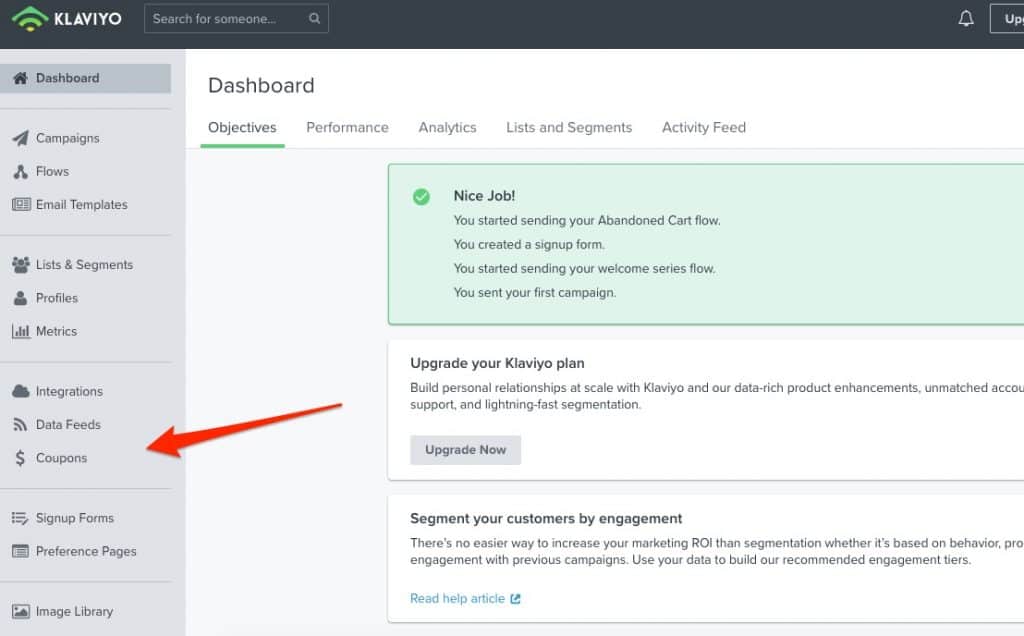Open Integrations sidebar item
Viewport: 1024px width, 636px height.
69,392
